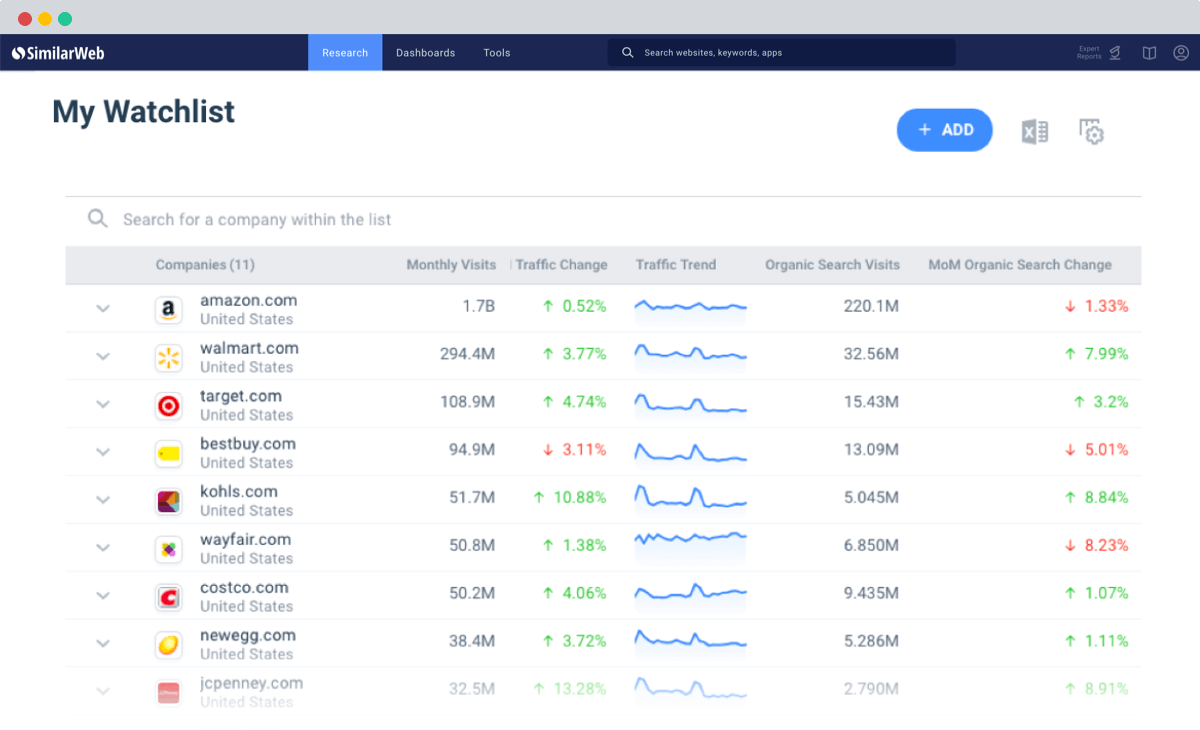Click the magnifier icon in top search bar
Viewport: 1200px width, 730px height.
628,53
